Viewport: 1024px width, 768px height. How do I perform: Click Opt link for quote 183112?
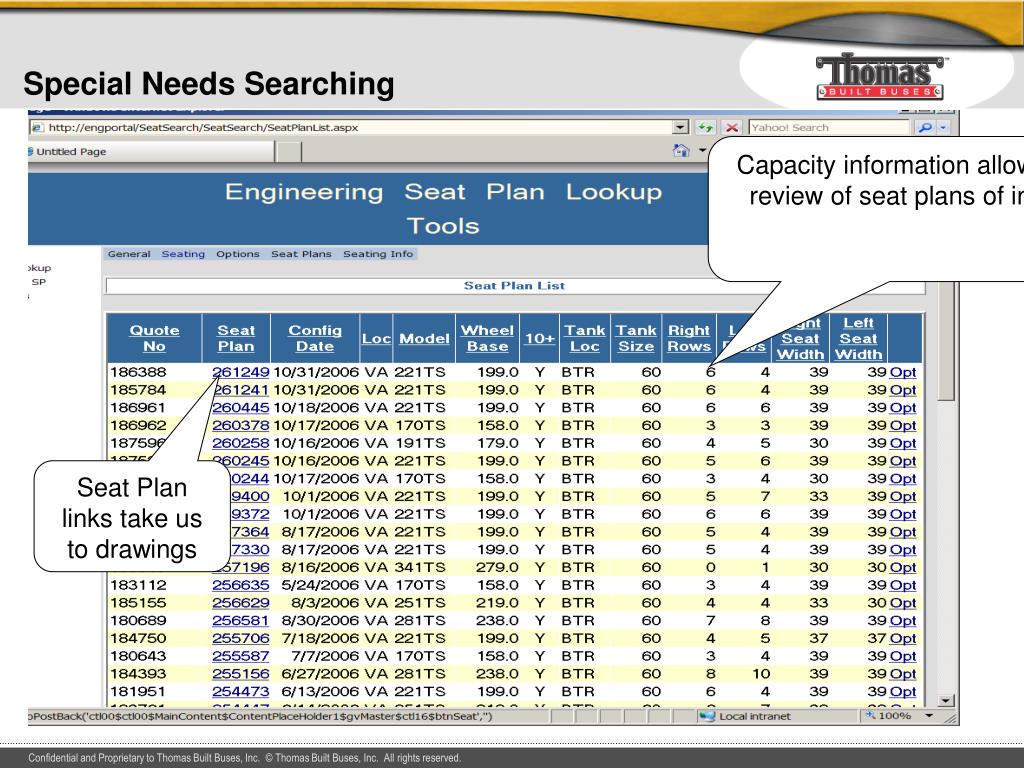tap(903, 585)
